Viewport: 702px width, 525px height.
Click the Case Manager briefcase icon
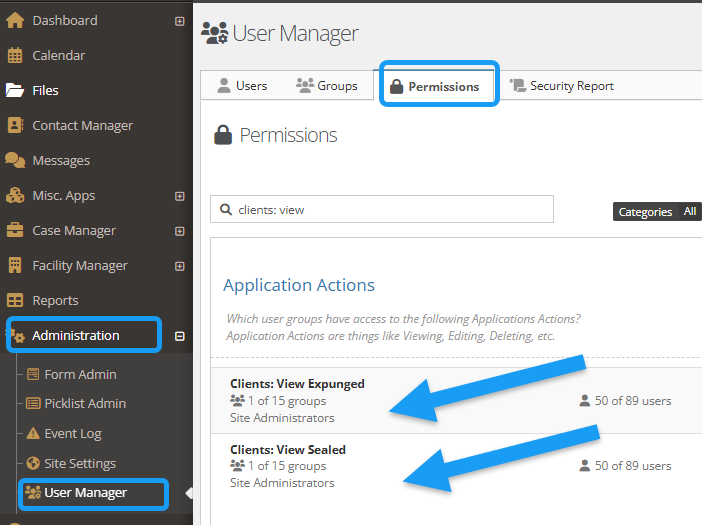pos(15,230)
